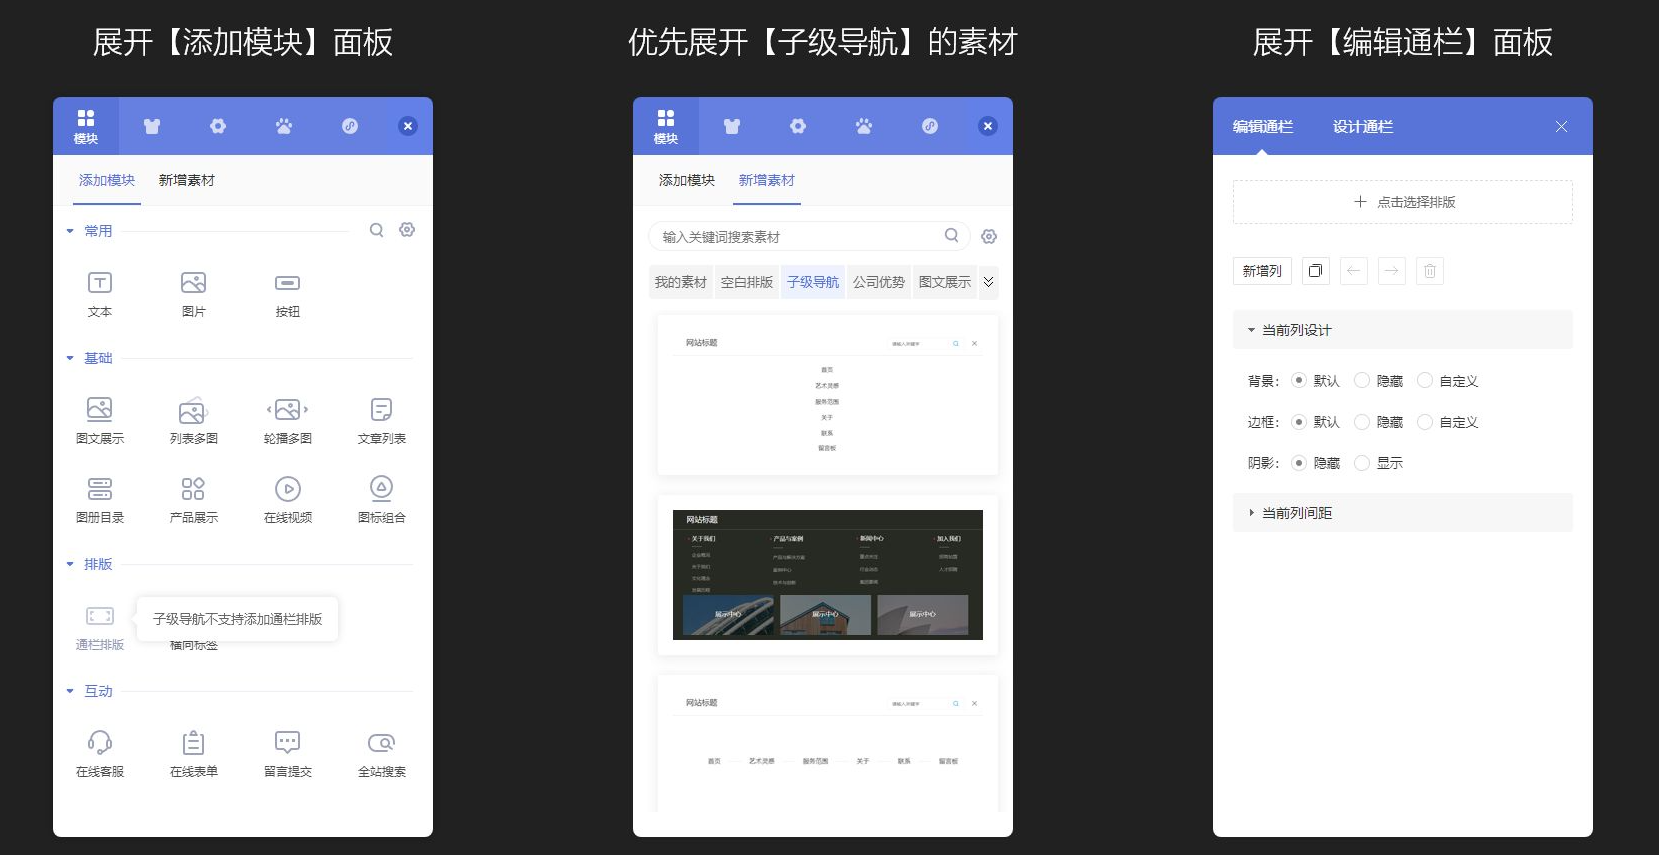Select the 按钮 button module icon
The width and height of the screenshot is (1659, 855).
[287, 283]
